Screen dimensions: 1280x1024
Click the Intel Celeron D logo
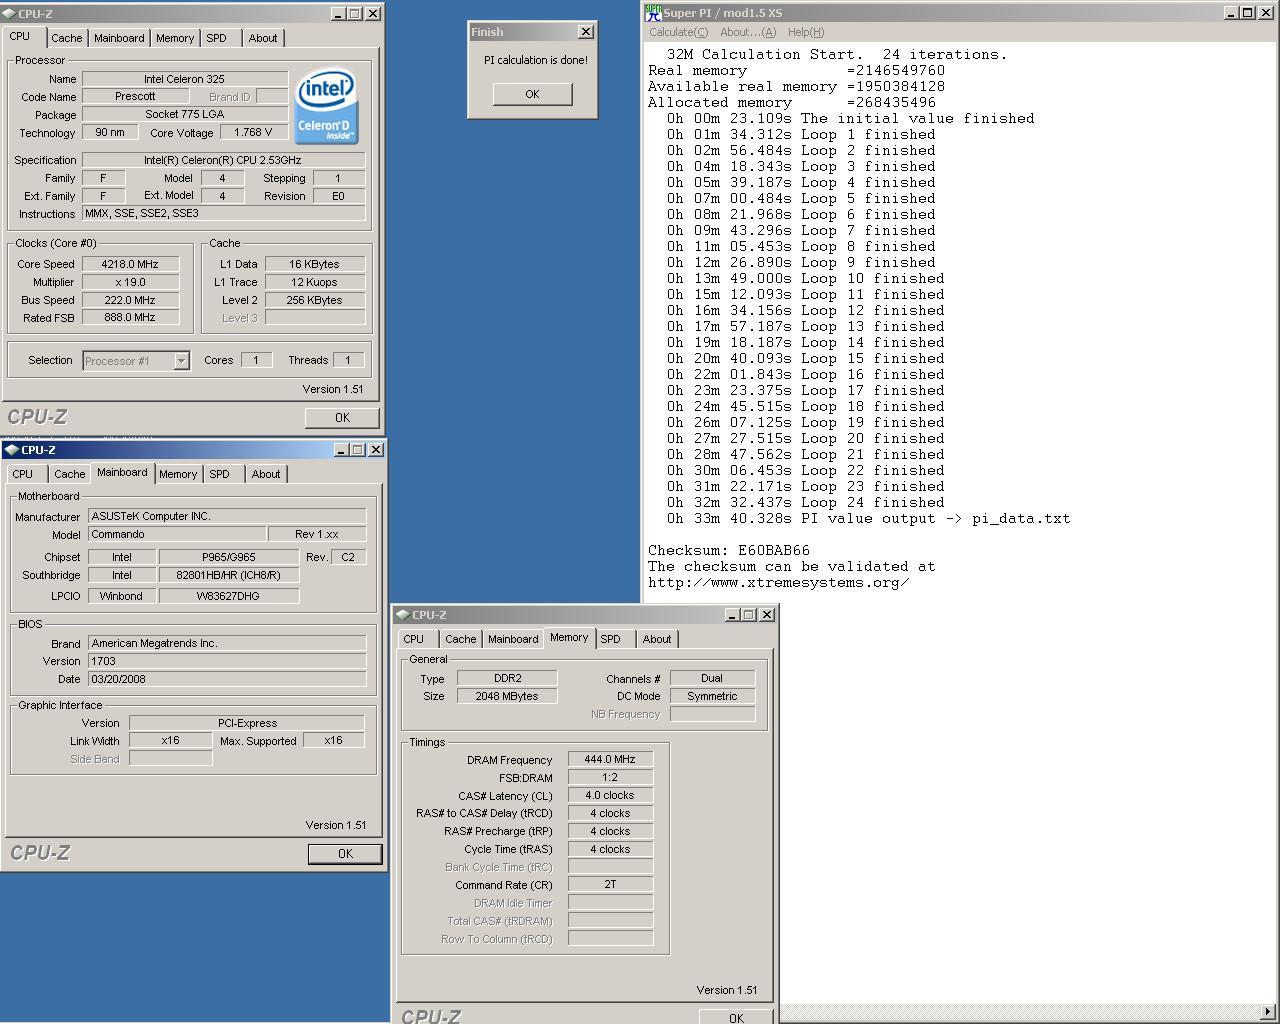coord(326,106)
